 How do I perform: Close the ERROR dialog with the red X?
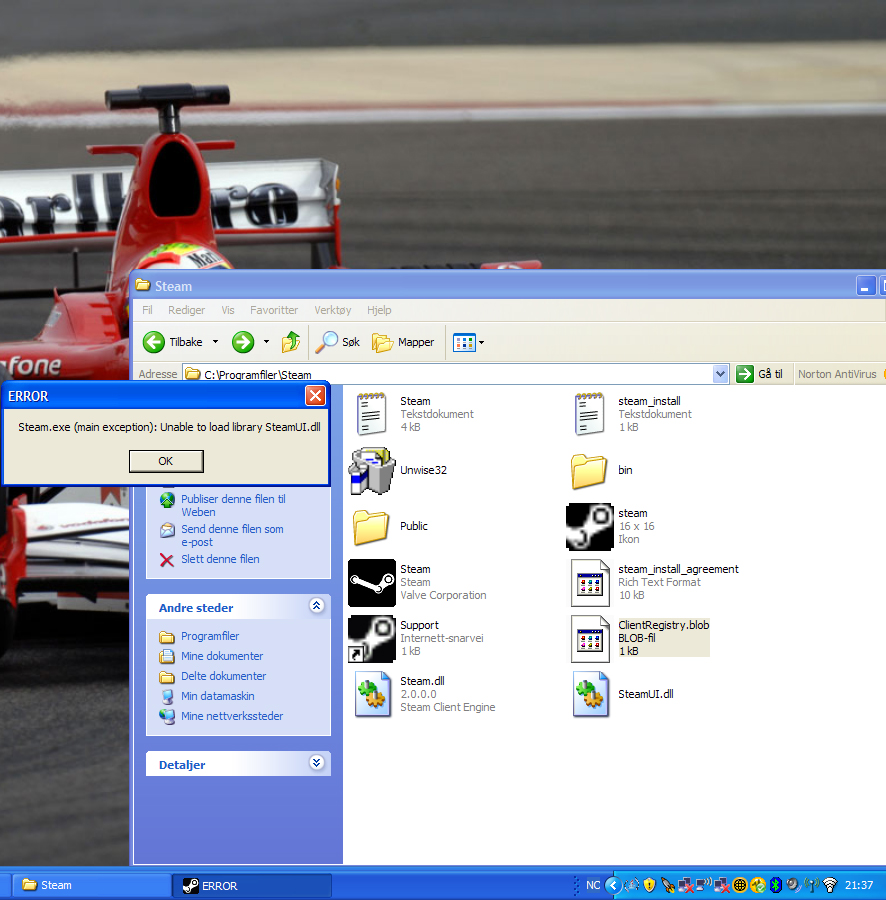click(x=315, y=395)
